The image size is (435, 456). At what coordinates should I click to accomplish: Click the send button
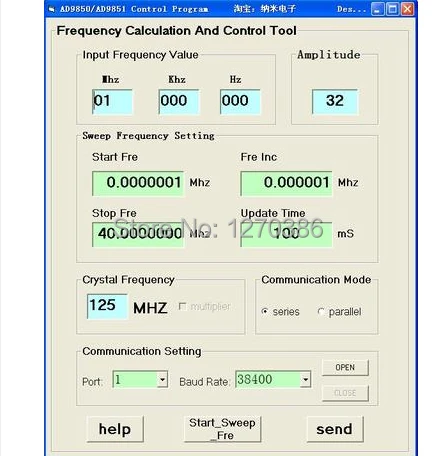coord(335,429)
